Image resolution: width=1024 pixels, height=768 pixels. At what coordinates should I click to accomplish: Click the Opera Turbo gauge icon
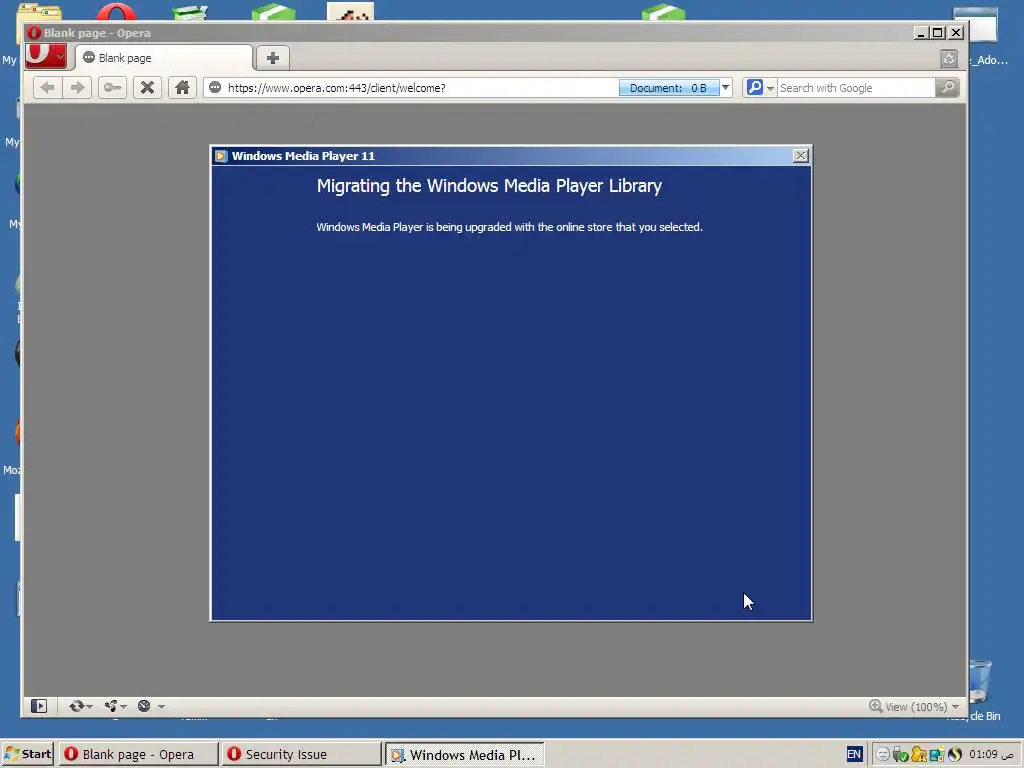(x=144, y=706)
